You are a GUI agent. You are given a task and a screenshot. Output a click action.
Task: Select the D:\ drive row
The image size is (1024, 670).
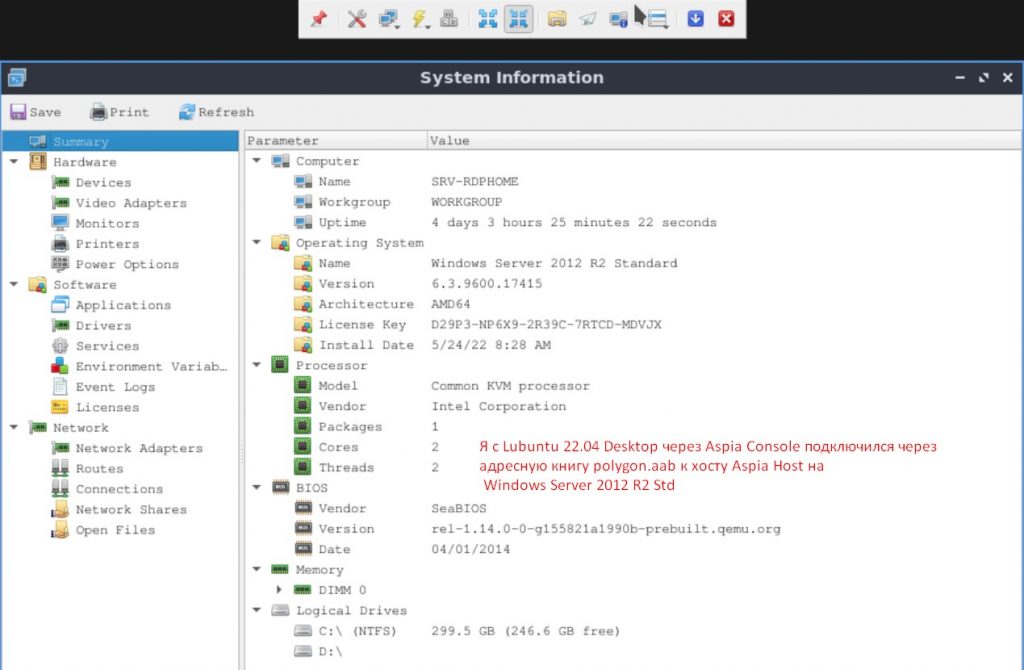coord(633,651)
